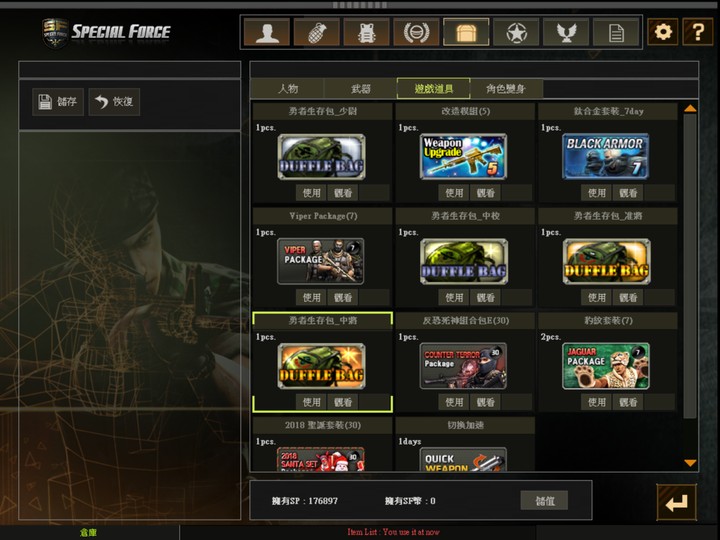The image size is (720, 540).
Task: Click the 儲值 top-up button
Action: click(x=544, y=500)
